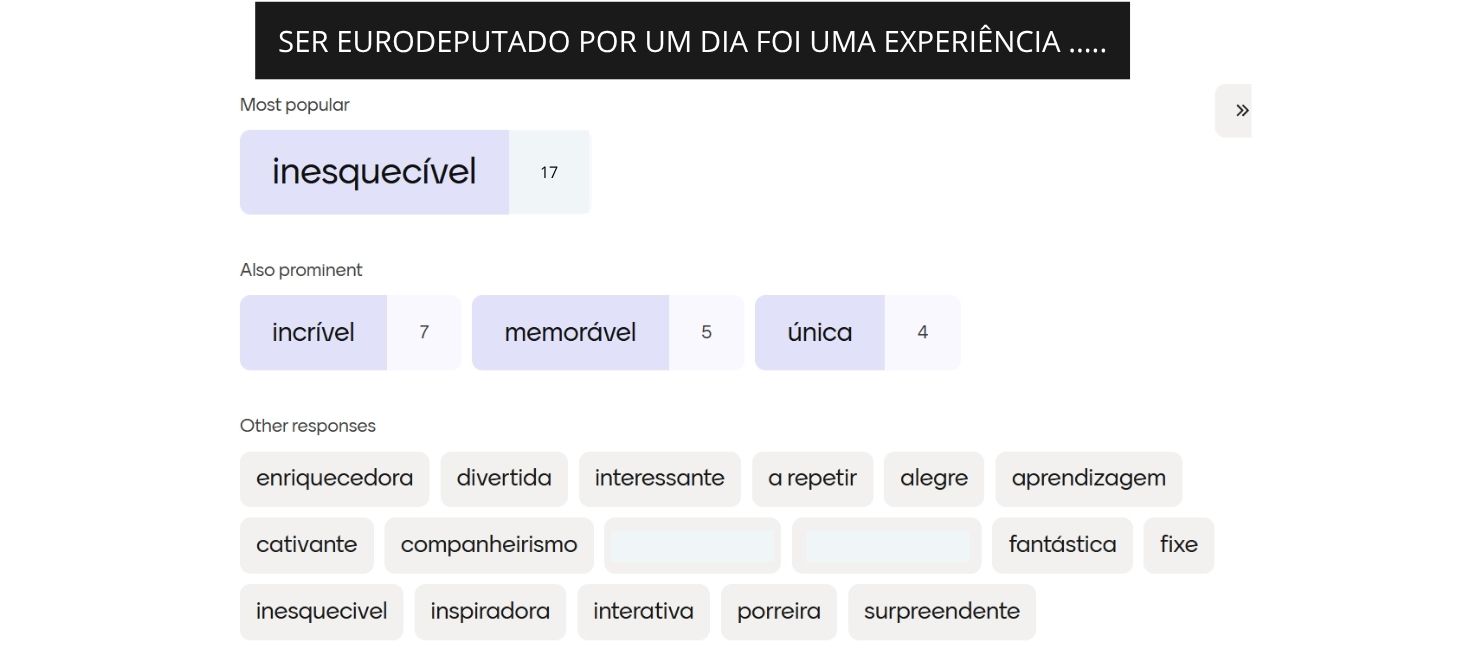This screenshot has width=1473, height=655.
Task: Click the 'fantástica' response tag
Action: pyautogui.click(x=1062, y=545)
